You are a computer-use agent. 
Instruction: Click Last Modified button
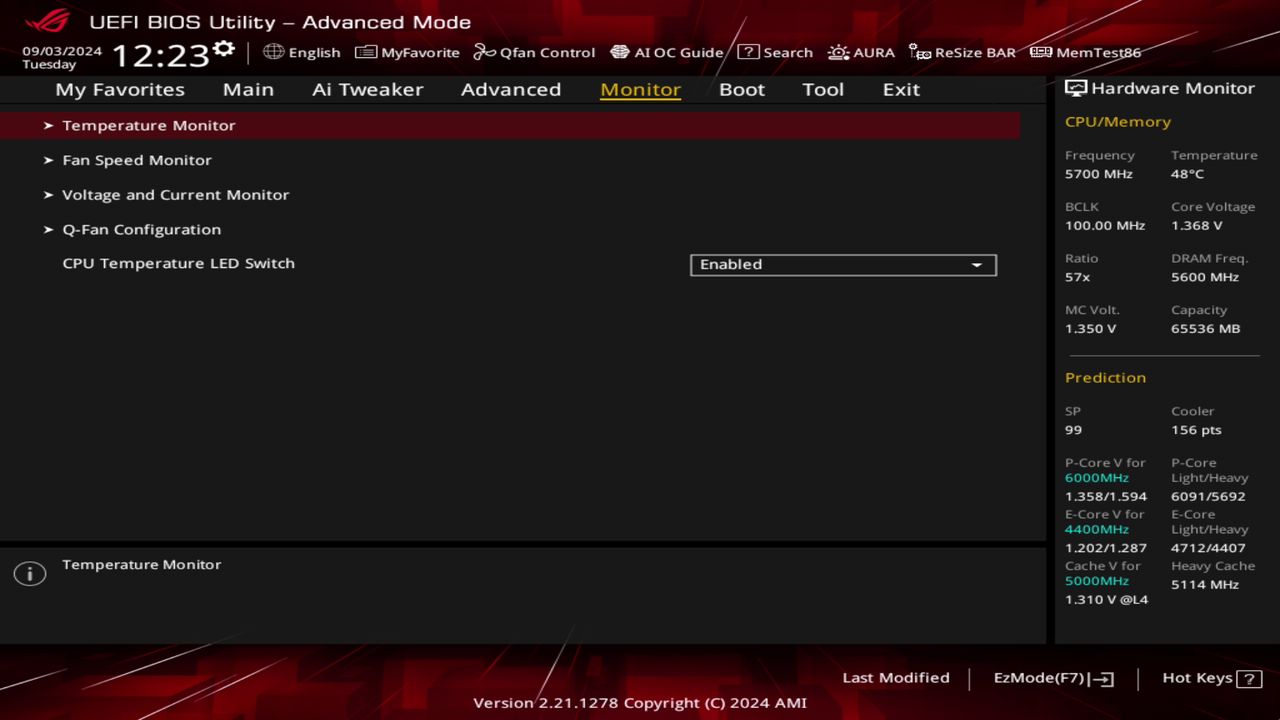896,678
